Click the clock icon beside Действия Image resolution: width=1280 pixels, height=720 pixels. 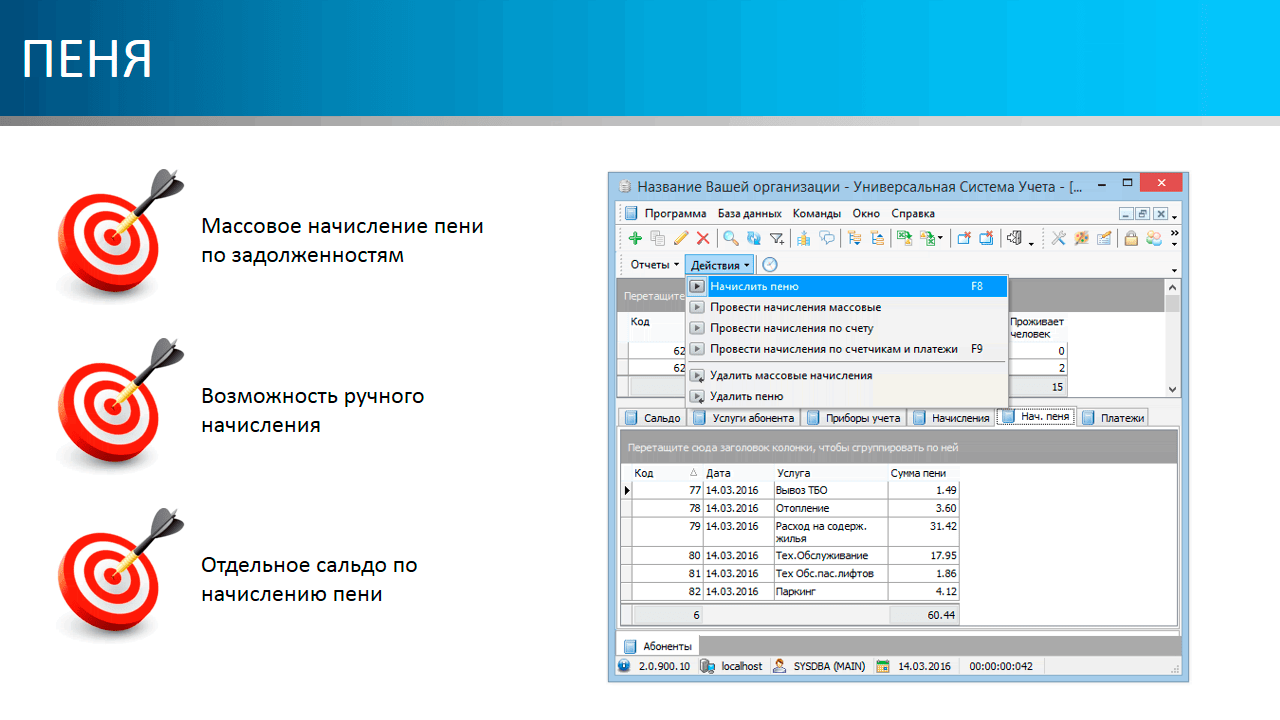(769, 265)
